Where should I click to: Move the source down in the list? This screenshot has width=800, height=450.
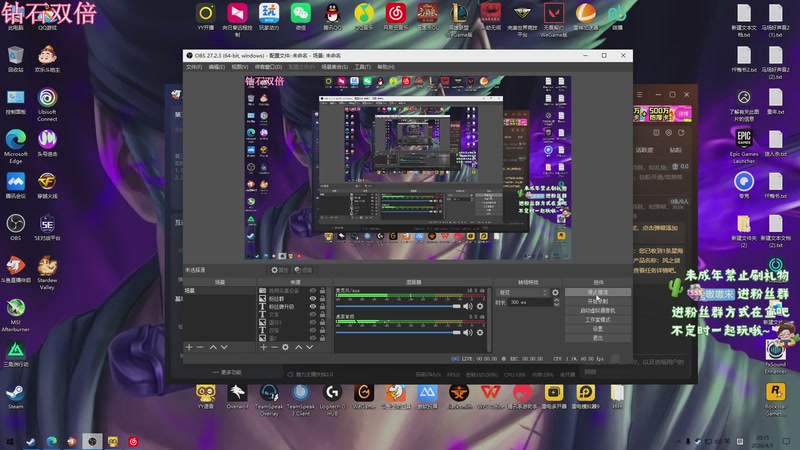click(309, 347)
